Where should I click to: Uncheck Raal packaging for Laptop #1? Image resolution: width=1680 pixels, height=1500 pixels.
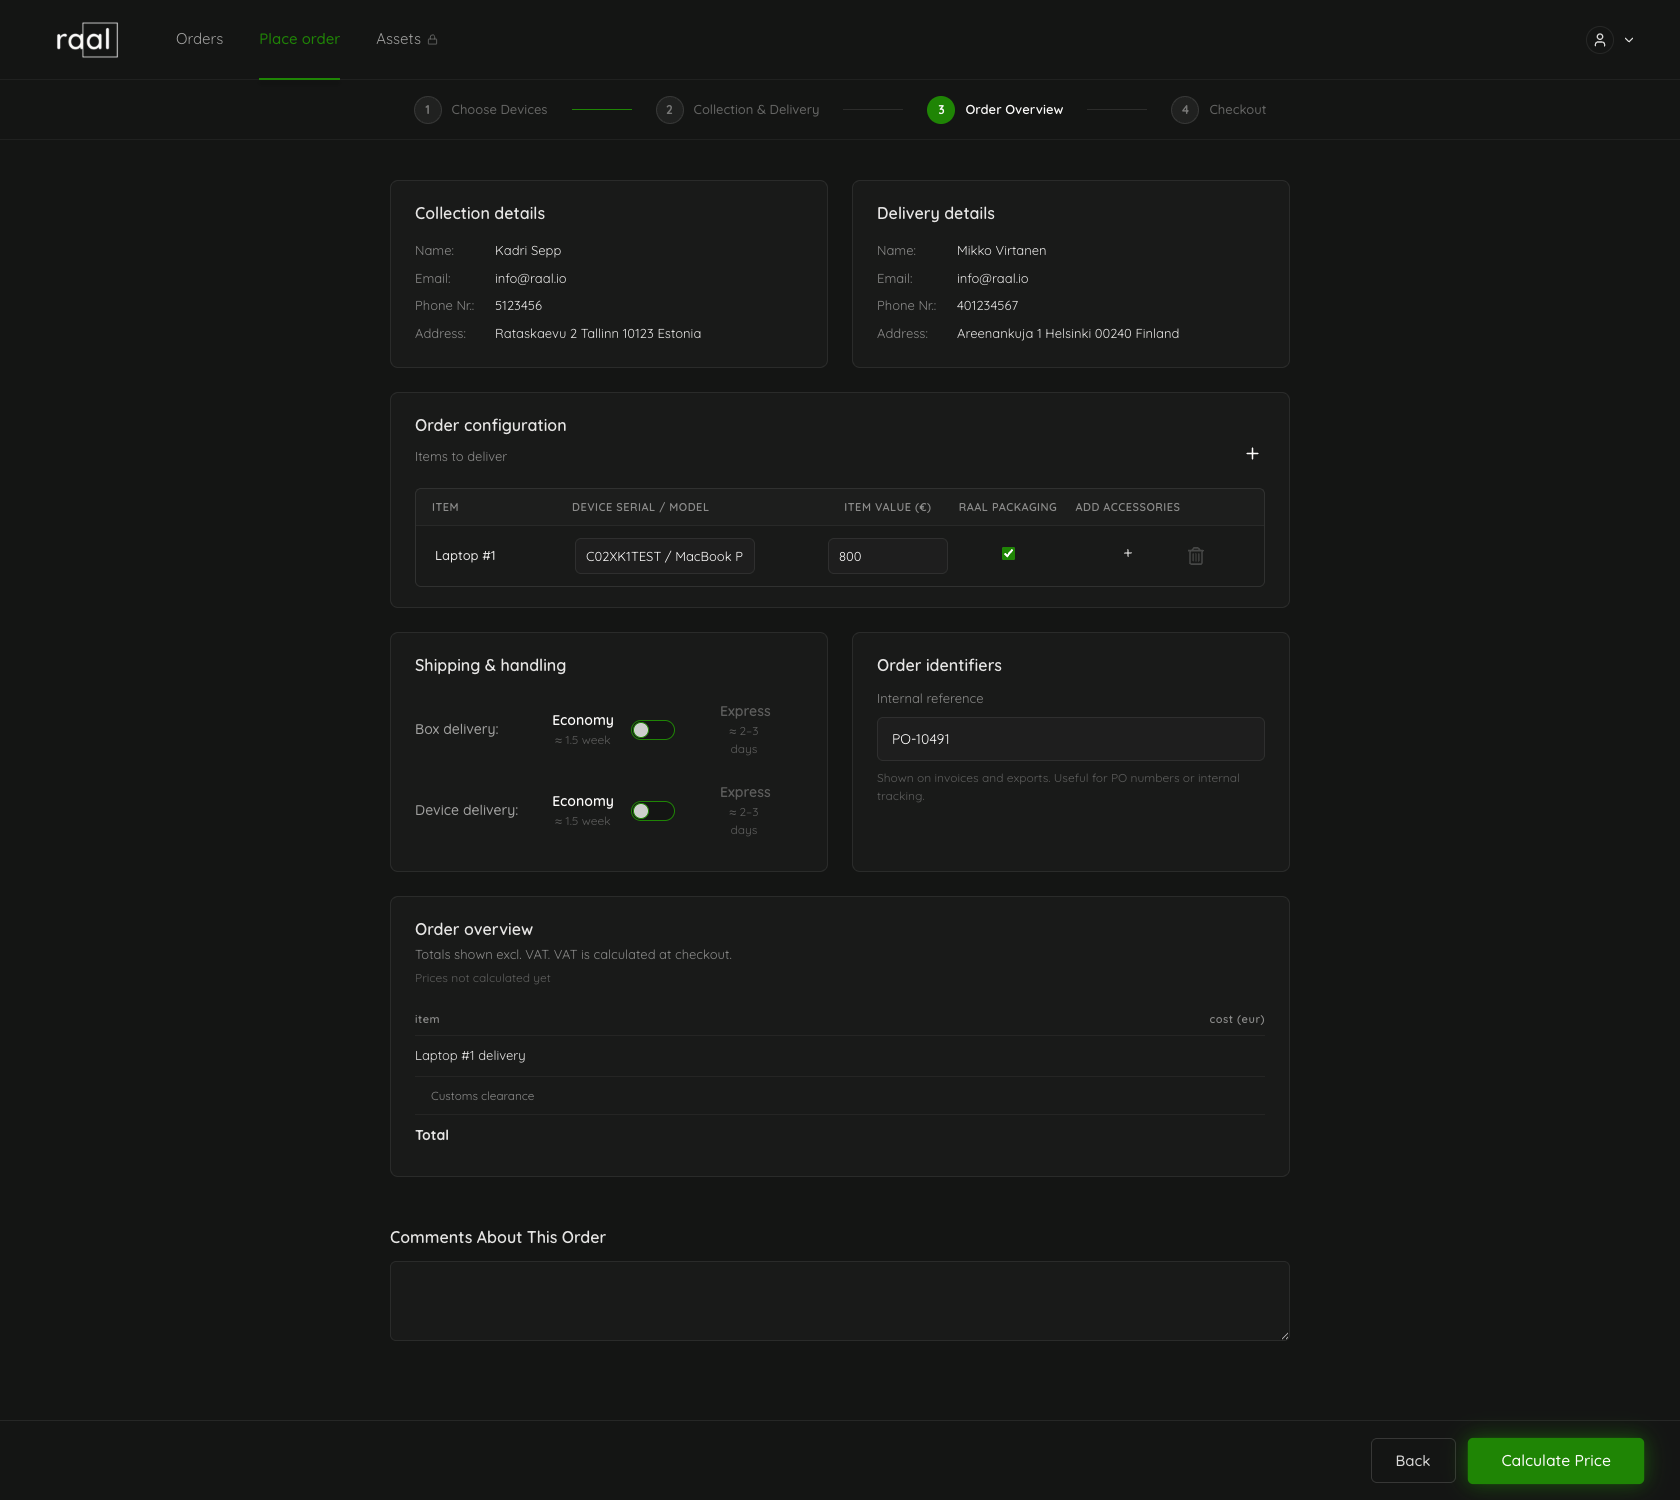1009,553
